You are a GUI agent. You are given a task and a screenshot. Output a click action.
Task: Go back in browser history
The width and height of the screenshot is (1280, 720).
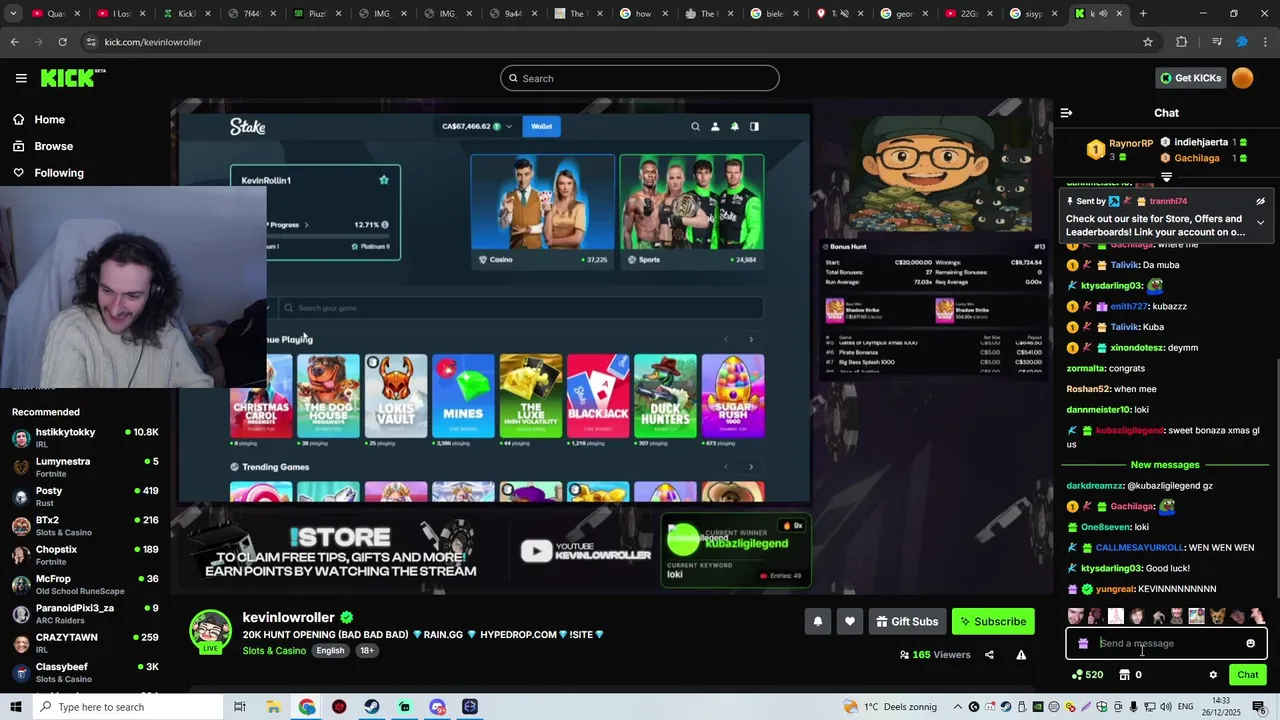pyautogui.click(x=14, y=42)
